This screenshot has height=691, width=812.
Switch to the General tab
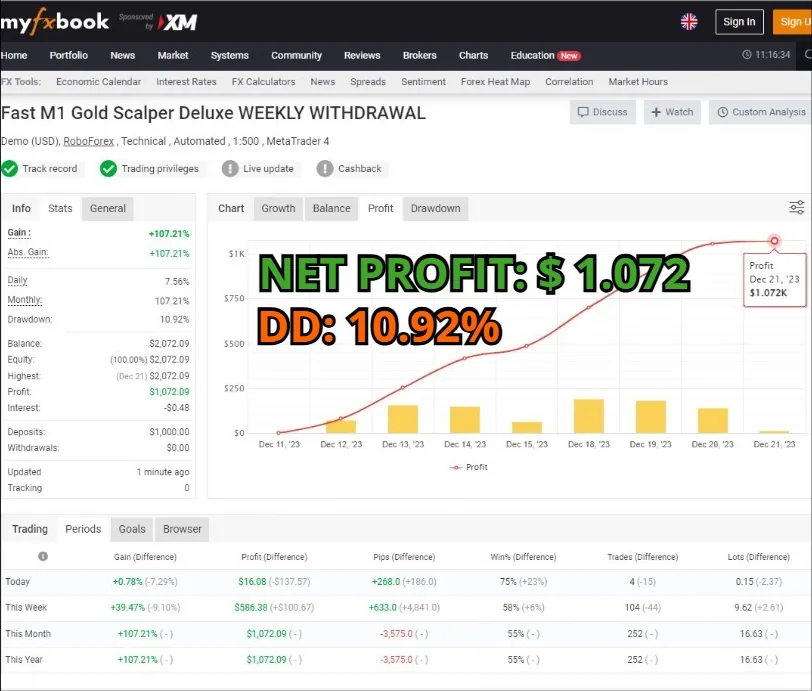click(108, 208)
